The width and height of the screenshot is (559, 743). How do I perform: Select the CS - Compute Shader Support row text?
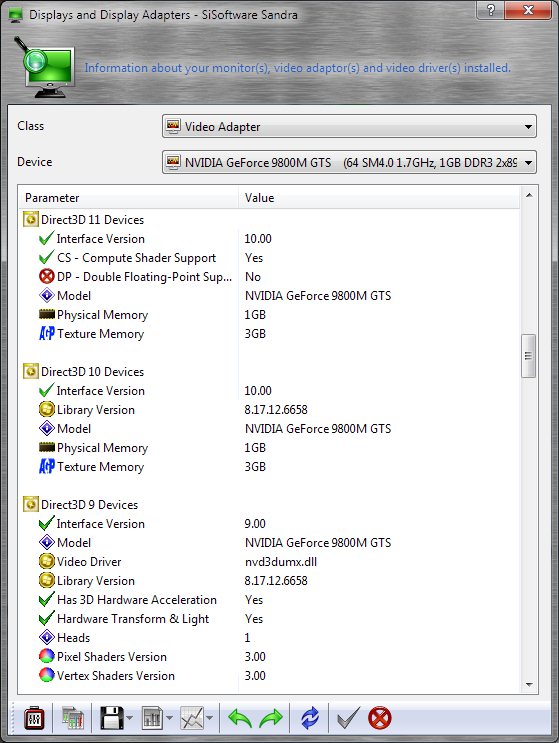pyautogui.click(x=136, y=258)
